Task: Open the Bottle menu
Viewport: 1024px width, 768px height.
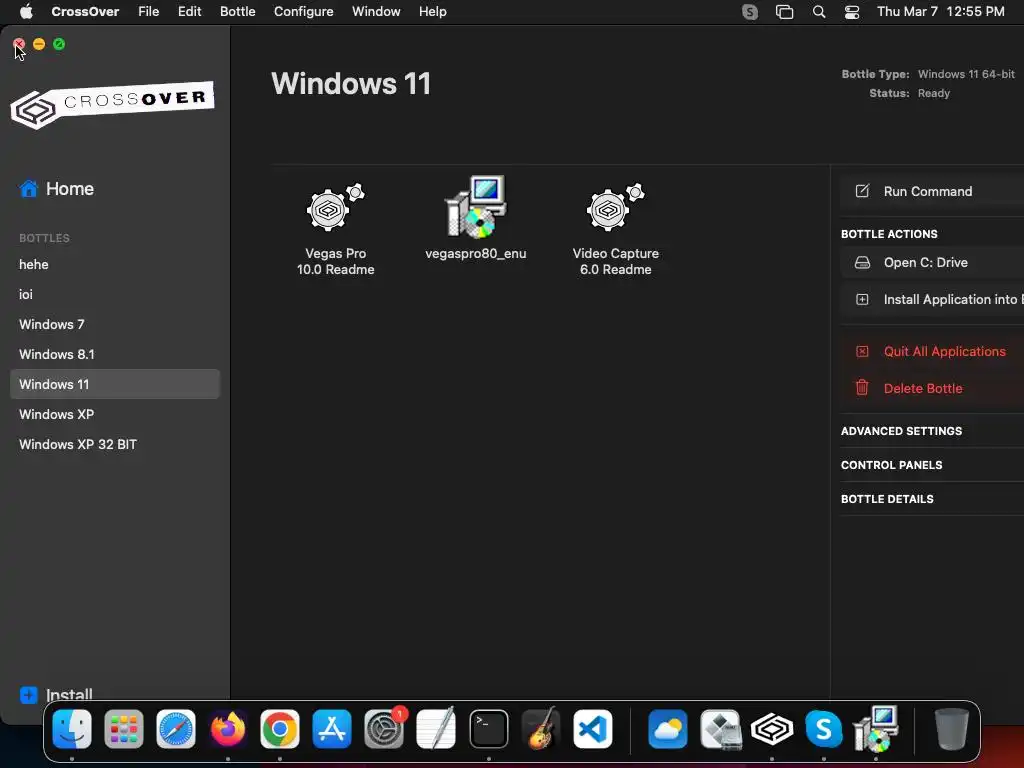Action: (x=238, y=12)
